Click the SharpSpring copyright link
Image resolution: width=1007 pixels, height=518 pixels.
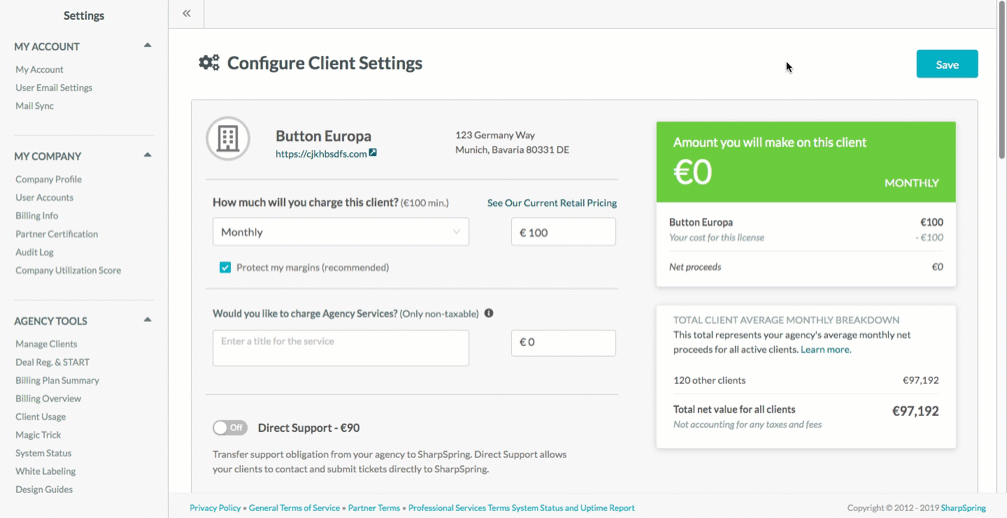[x=963, y=508]
